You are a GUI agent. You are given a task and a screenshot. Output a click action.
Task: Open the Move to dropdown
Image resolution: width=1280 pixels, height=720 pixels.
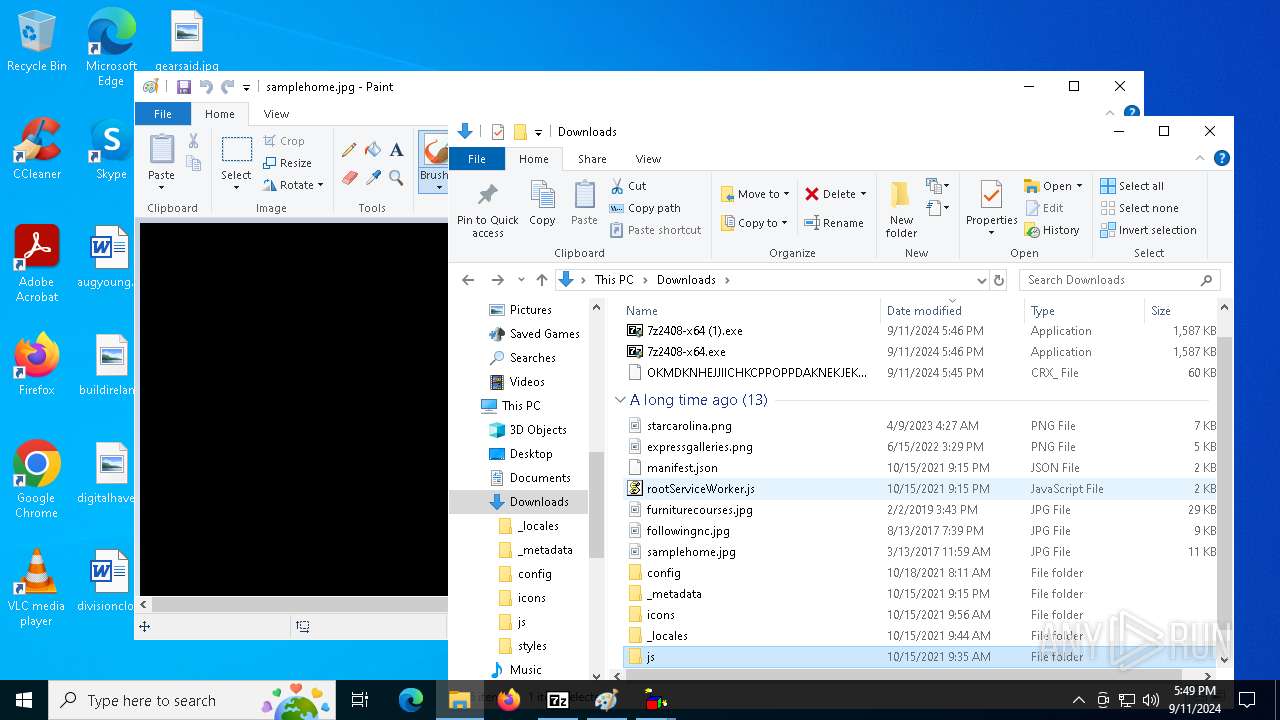[x=755, y=194]
